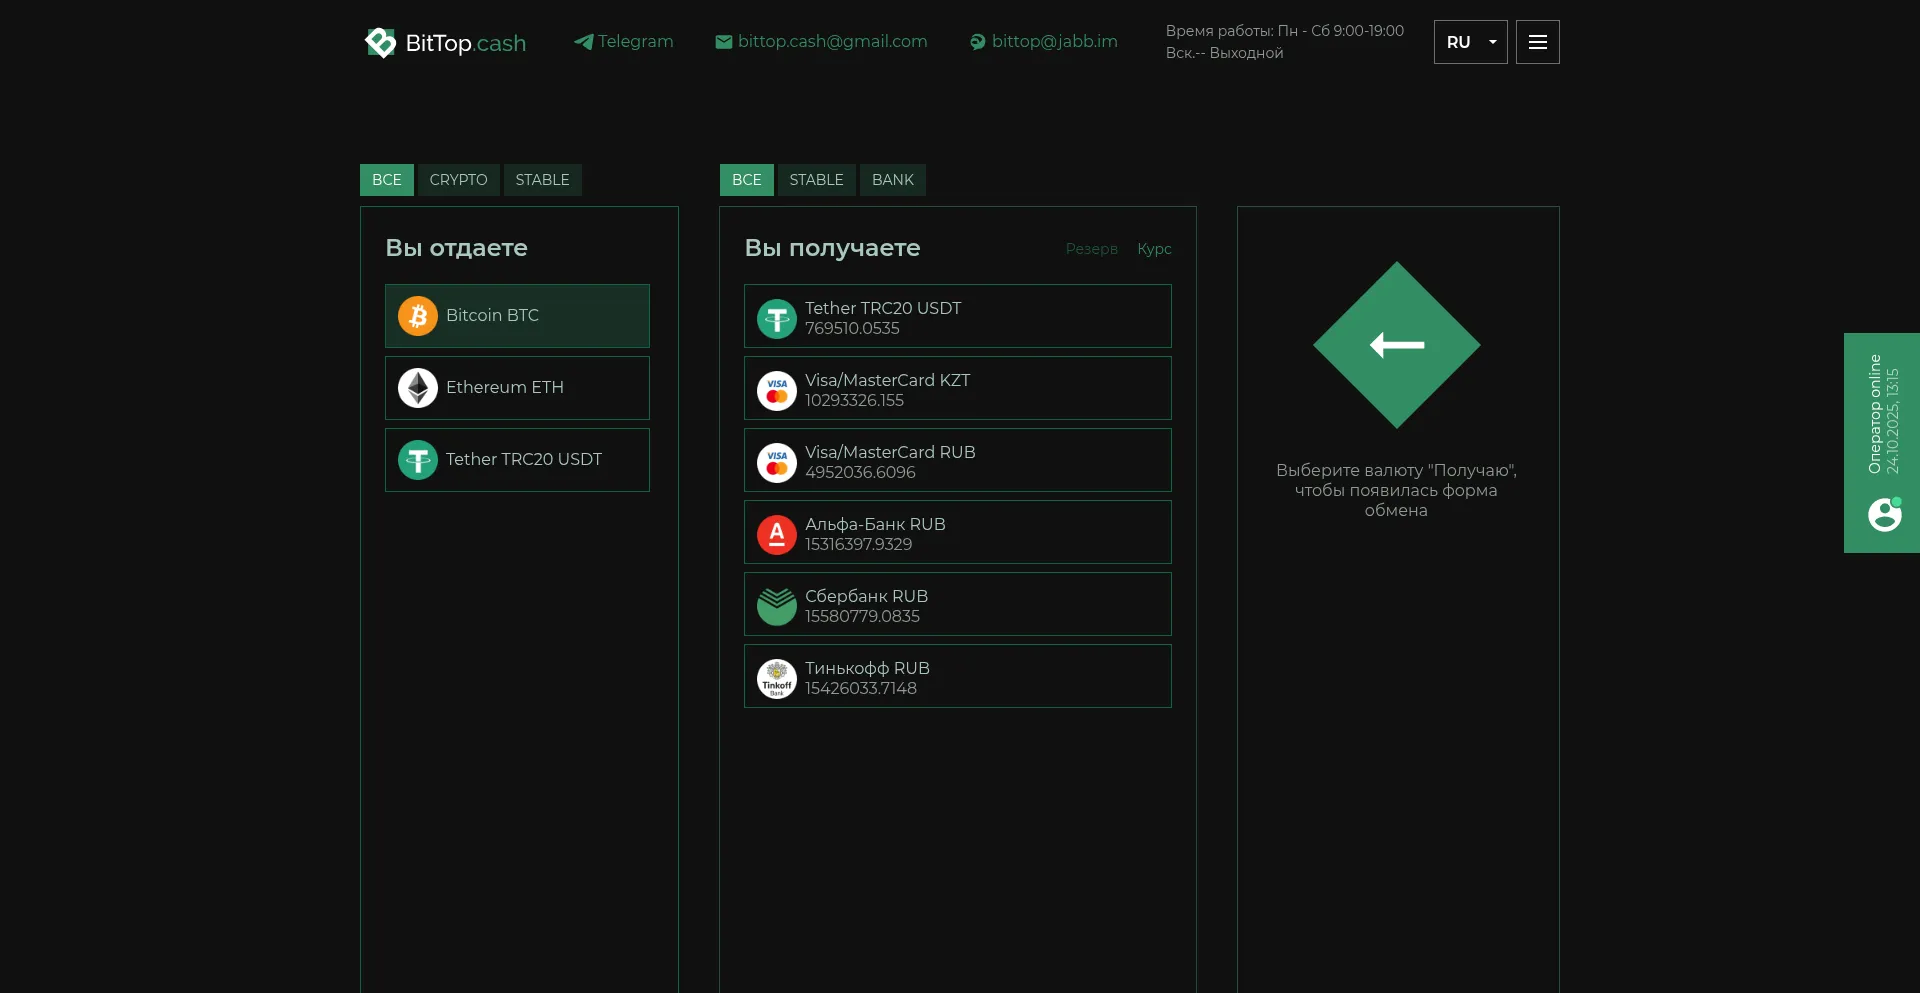Screen dimensions: 1920x993
Task: Click the Bitcoin BTC coin icon
Action: (x=418, y=316)
